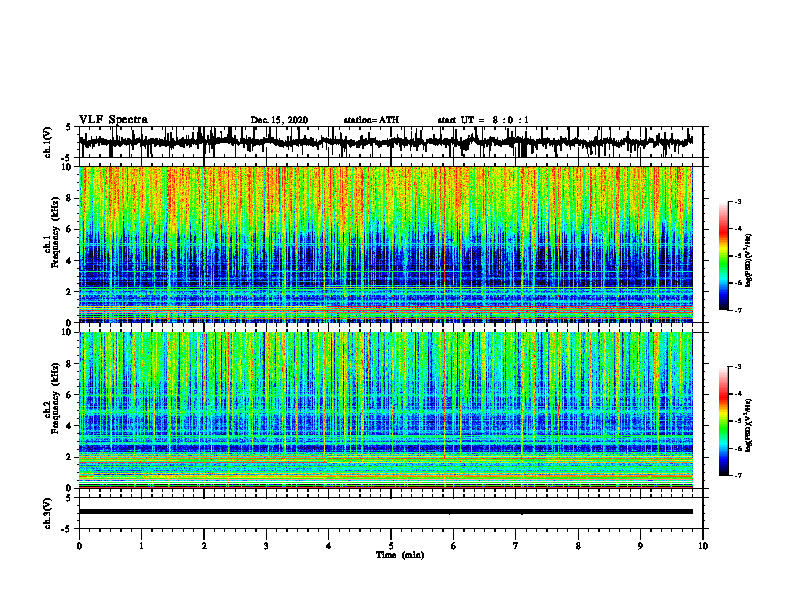Click the ch.2 spectrogram color bar
The width and height of the screenshot is (792, 612).
(724, 421)
